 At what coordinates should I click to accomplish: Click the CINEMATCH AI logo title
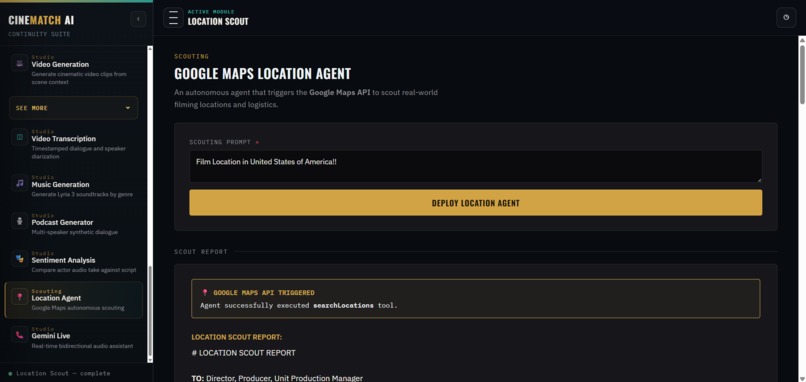pos(41,21)
